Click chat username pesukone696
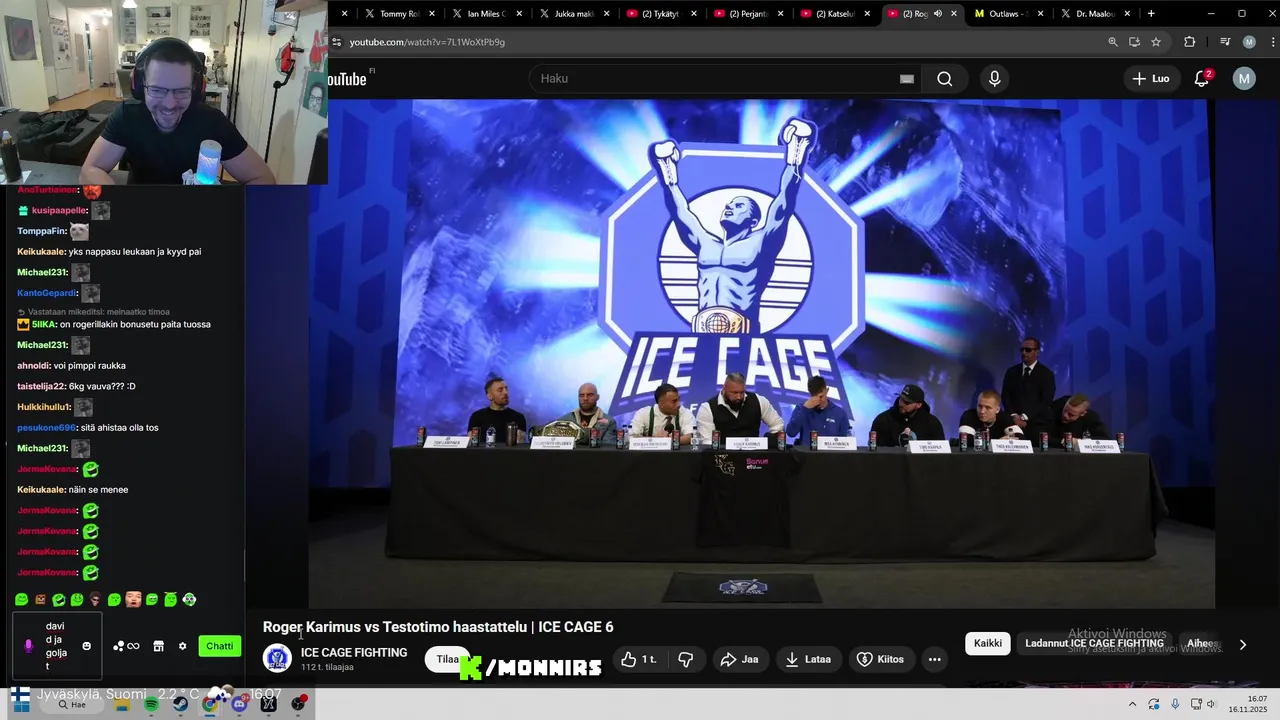 click(x=46, y=428)
